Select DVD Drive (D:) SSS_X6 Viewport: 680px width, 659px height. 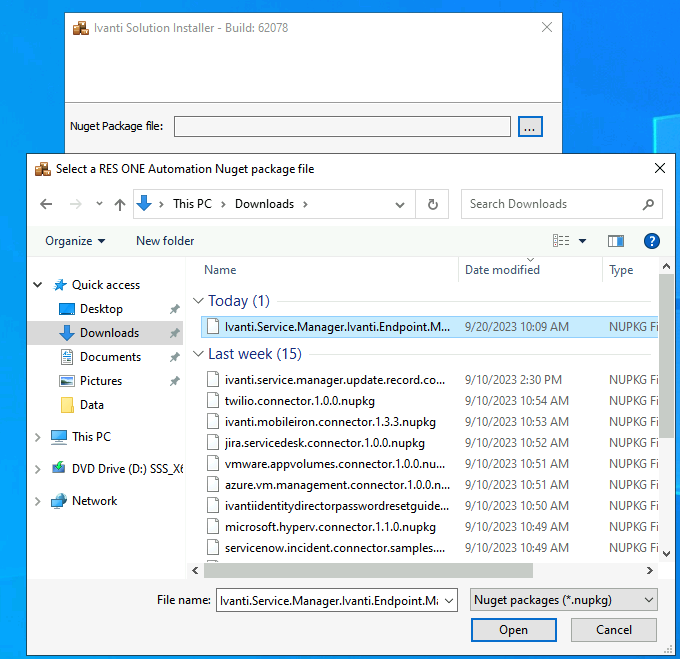128,469
